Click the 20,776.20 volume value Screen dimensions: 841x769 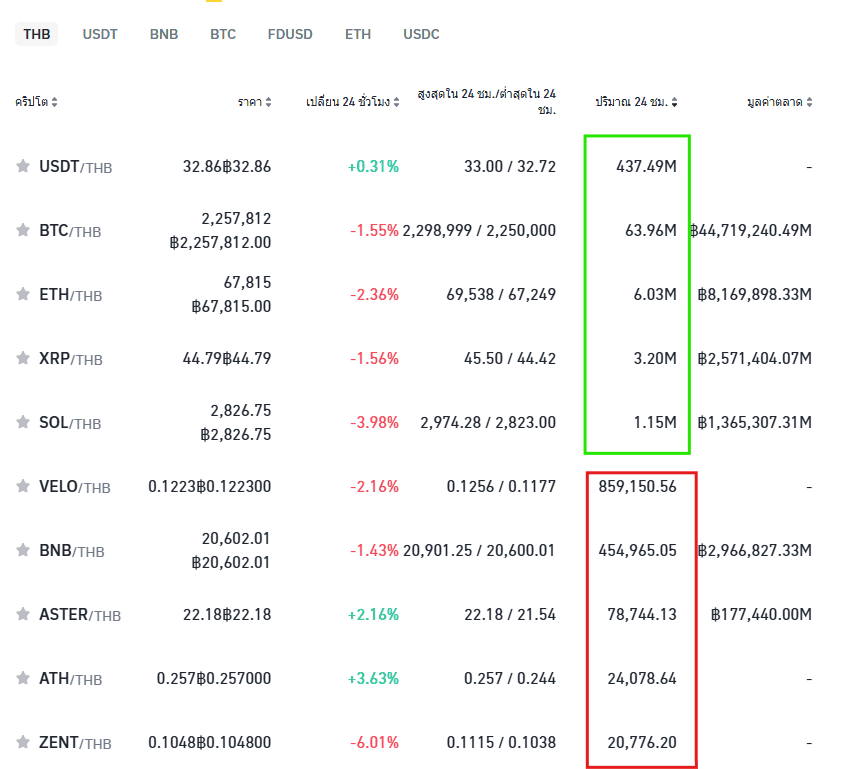[x=642, y=742]
